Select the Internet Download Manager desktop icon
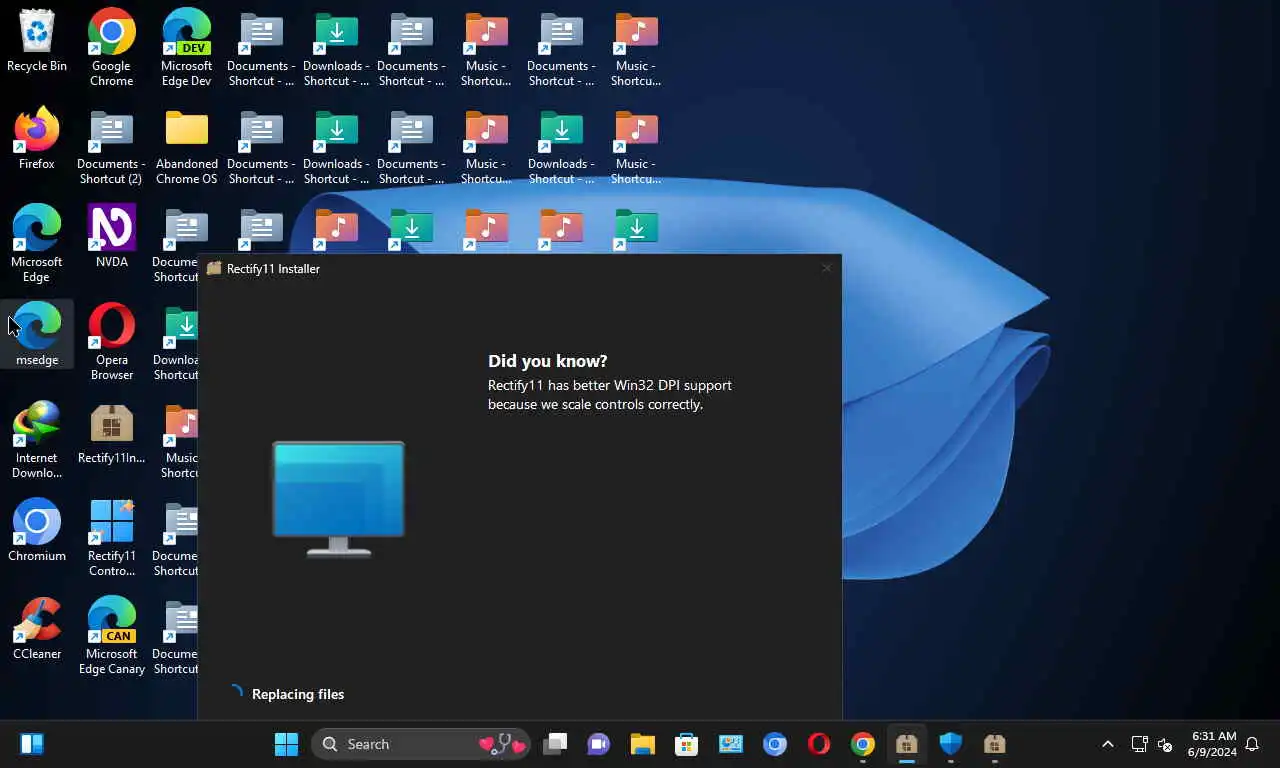Image resolution: width=1280 pixels, height=768 pixels. coord(37,440)
